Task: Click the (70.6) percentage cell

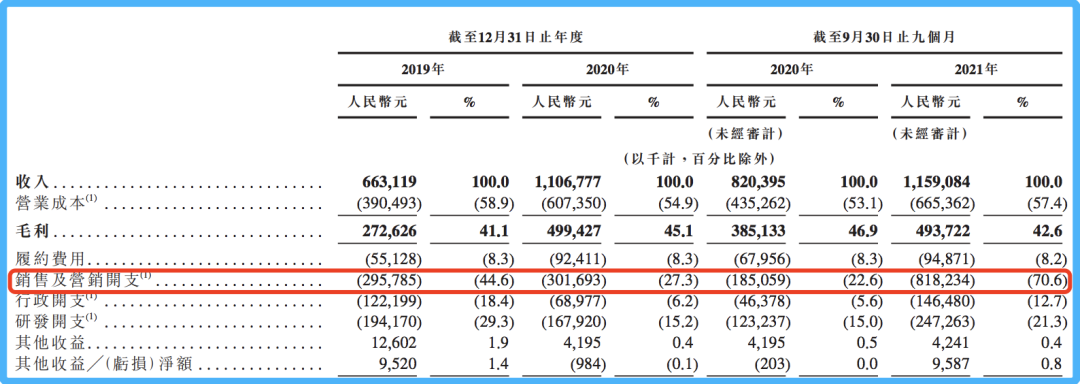Action: click(1047, 281)
